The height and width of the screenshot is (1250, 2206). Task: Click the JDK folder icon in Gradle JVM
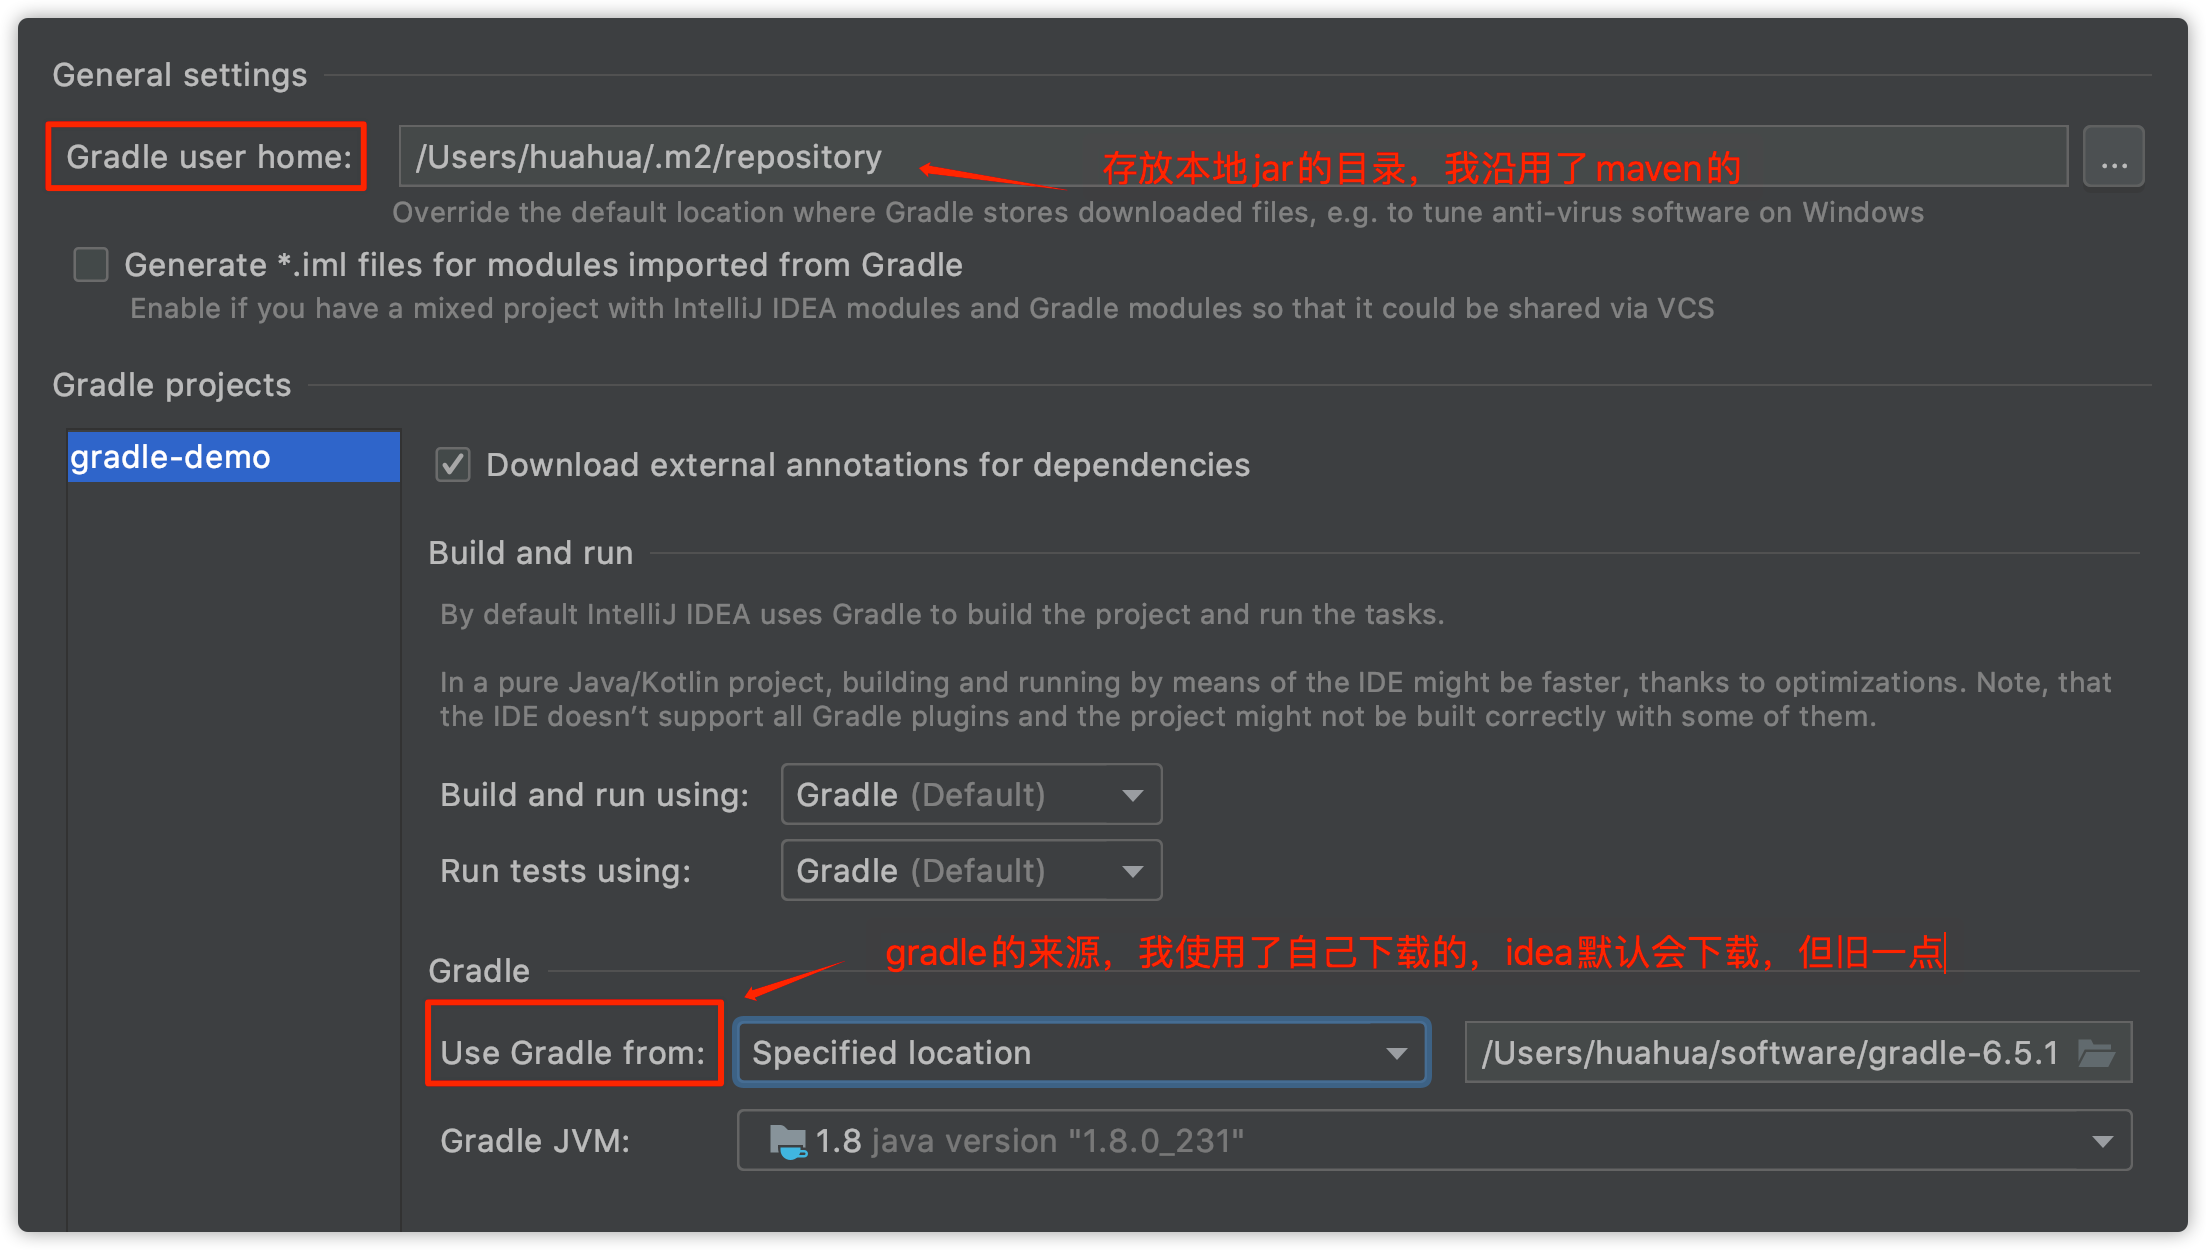(787, 1141)
